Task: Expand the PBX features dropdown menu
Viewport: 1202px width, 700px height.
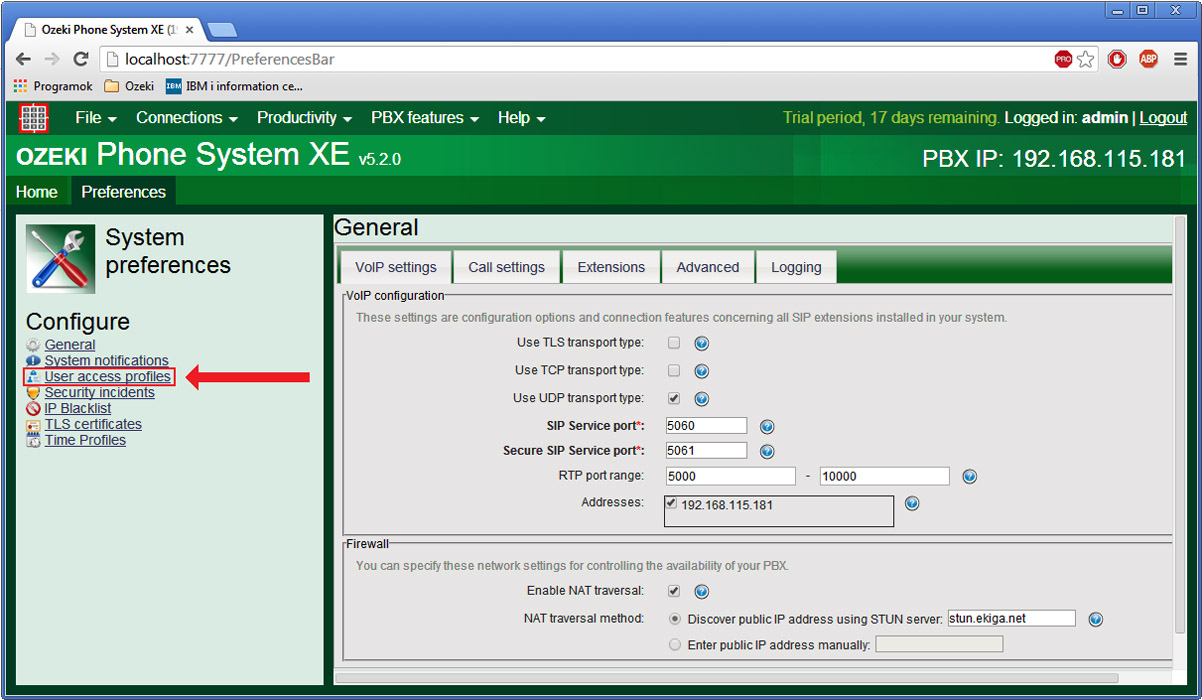Action: point(425,118)
